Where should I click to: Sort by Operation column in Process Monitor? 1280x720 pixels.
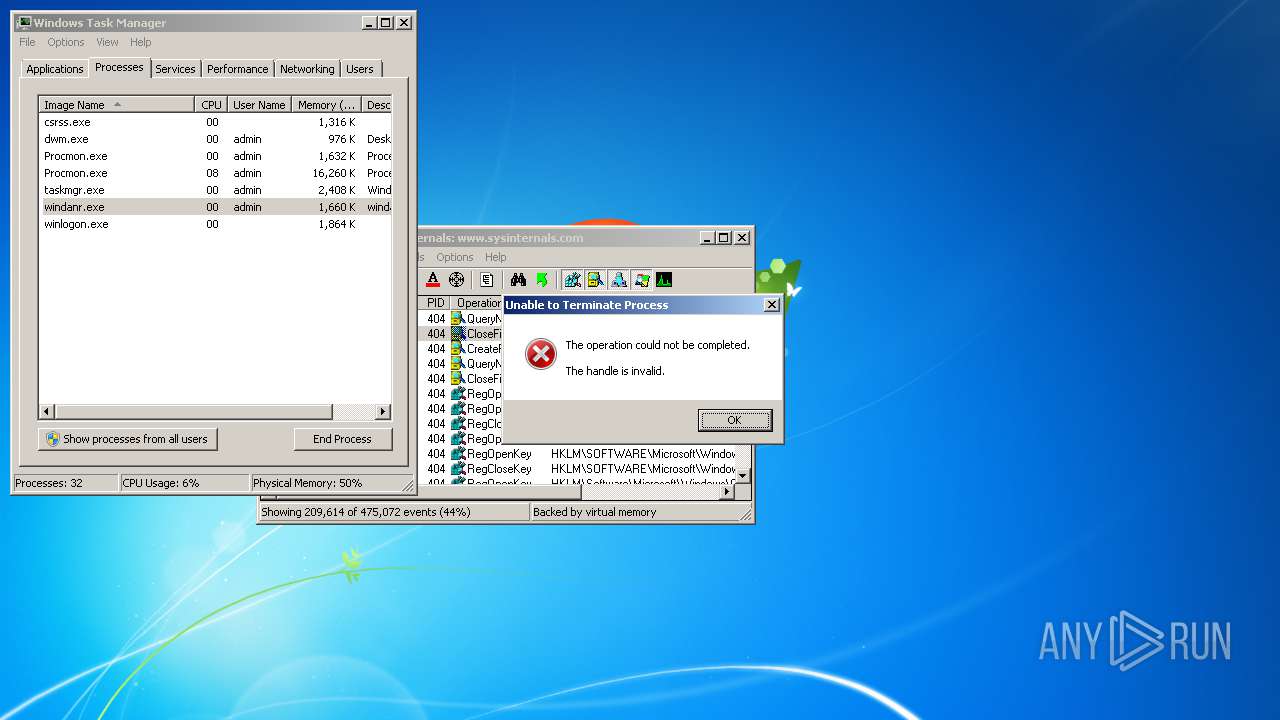click(477, 303)
